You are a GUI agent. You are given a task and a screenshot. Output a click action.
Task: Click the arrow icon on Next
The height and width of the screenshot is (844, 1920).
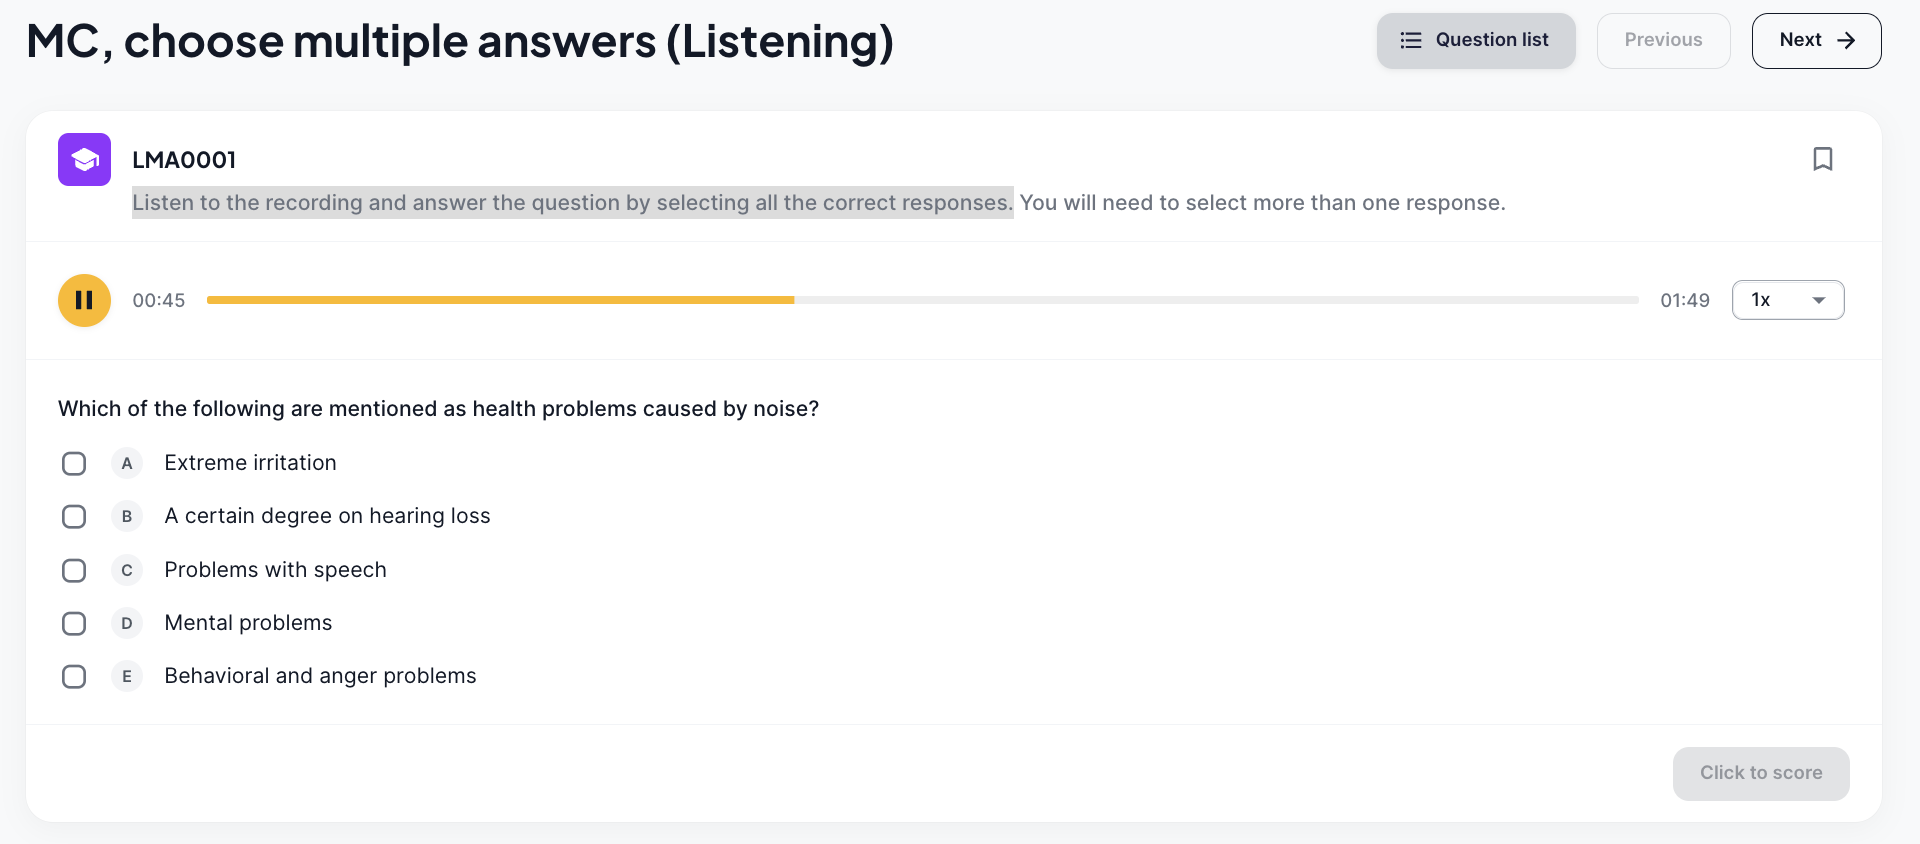tap(1846, 40)
